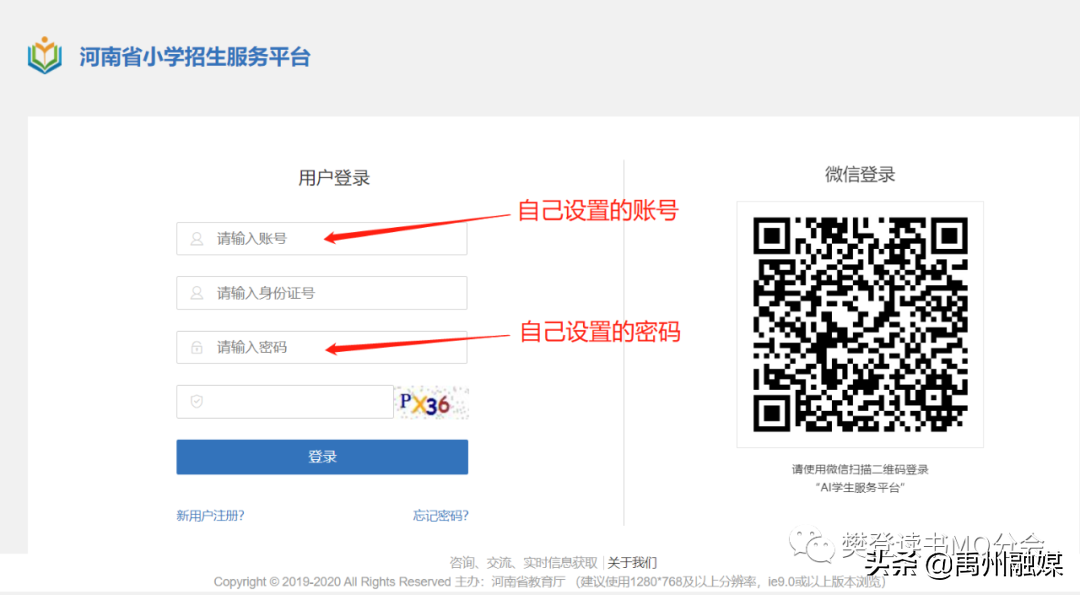The height and width of the screenshot is (595, 1080).
Task: Click the shield icon in the captcha field
Action: [x=197, y=402]
